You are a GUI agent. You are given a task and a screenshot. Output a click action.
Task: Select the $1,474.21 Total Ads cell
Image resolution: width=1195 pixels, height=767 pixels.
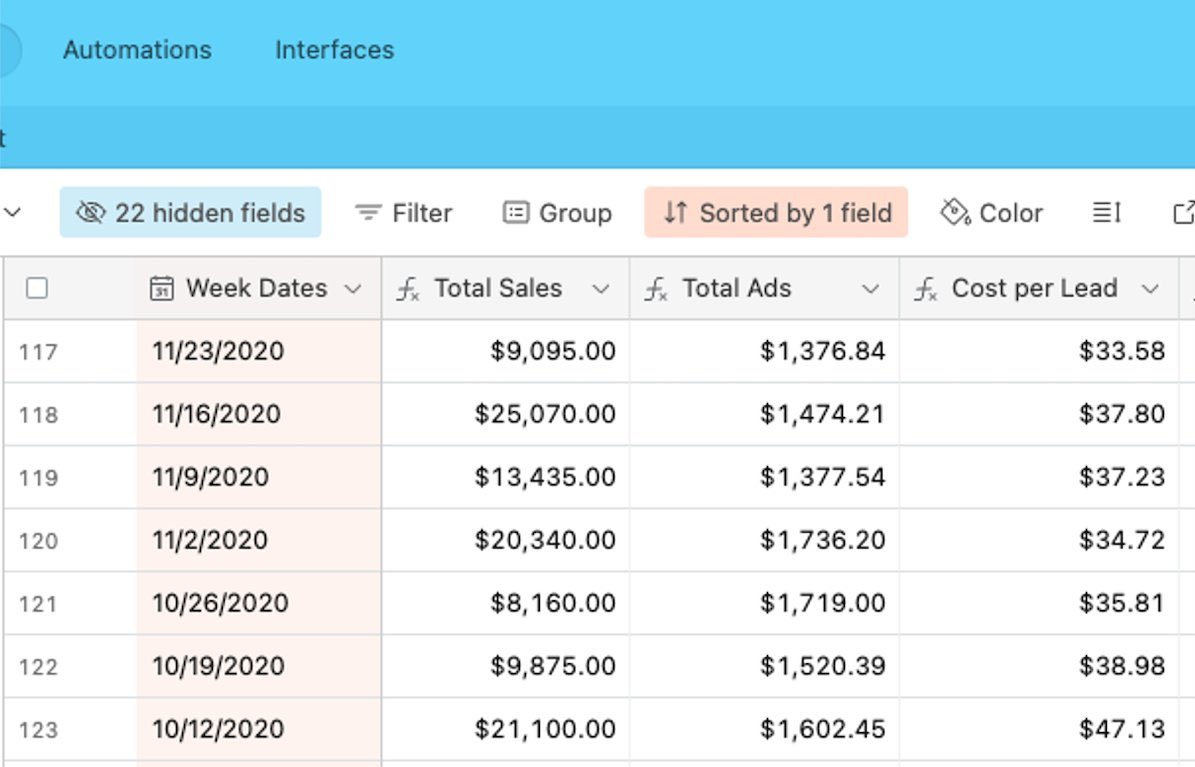764,414
